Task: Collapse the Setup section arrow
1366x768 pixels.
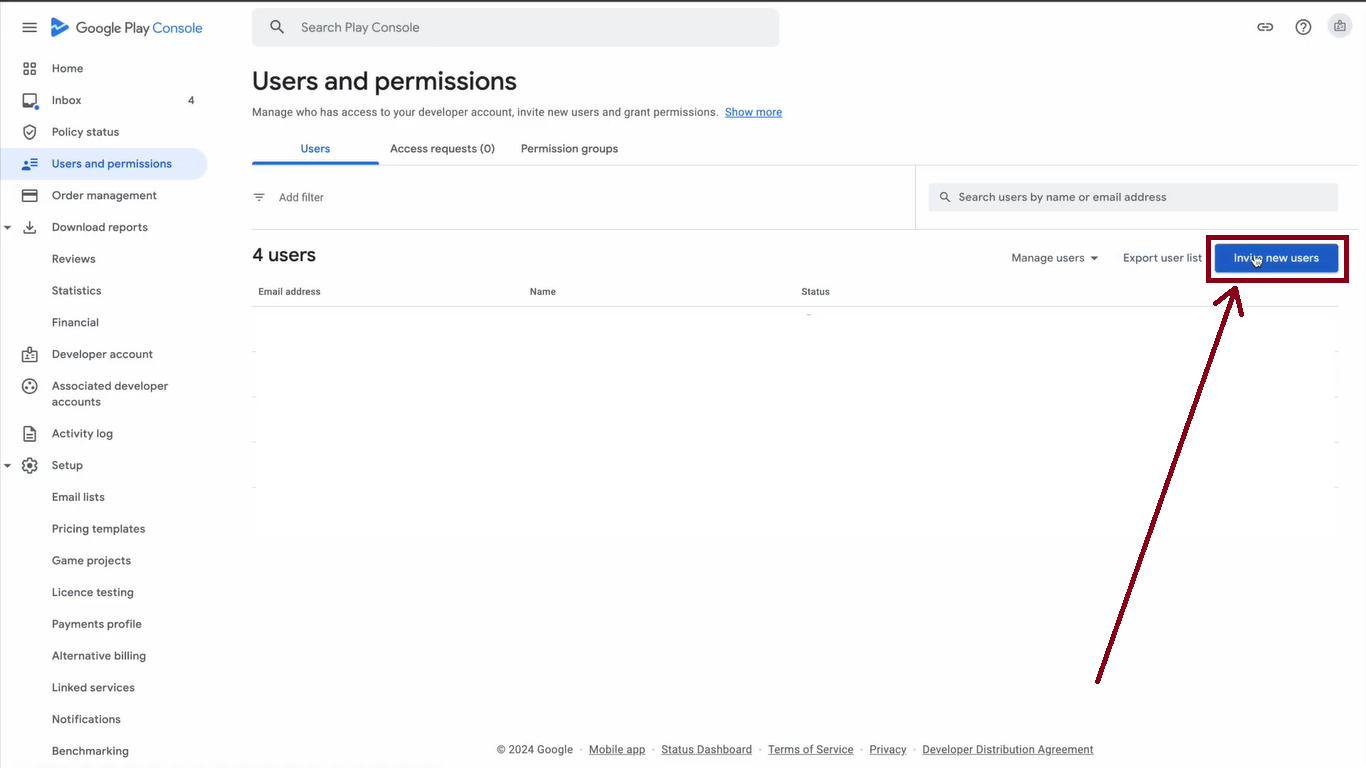Action: point(8,466)
